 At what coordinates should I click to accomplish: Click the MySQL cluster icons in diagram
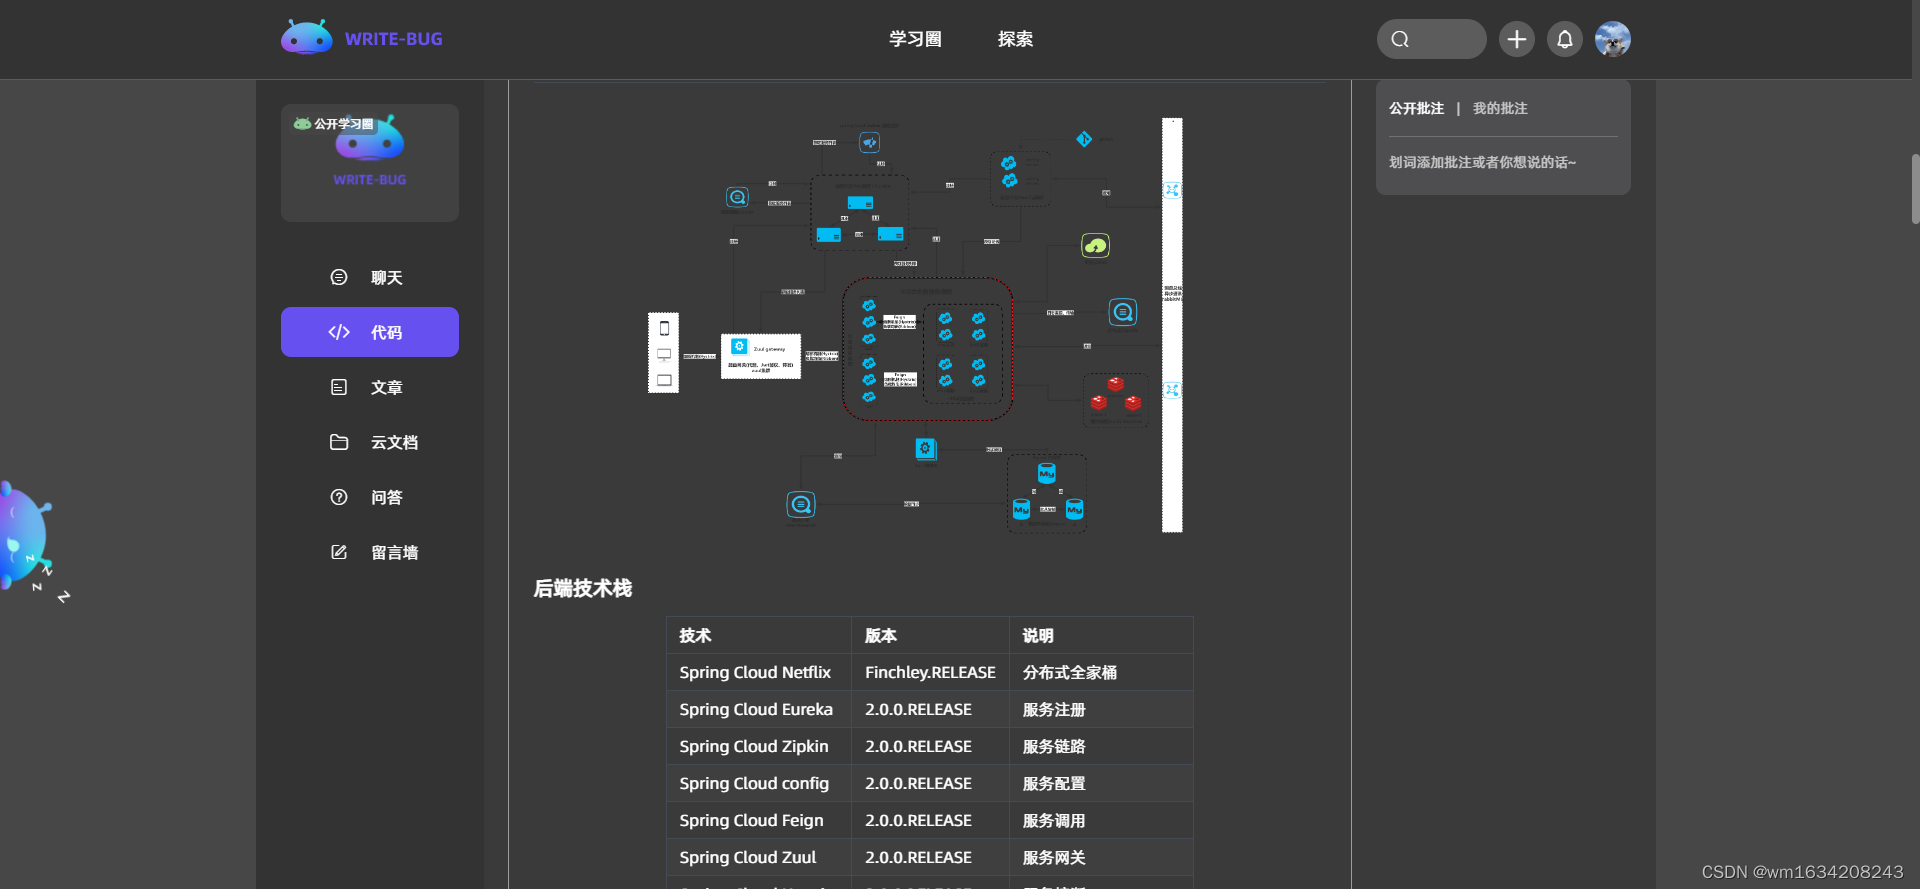click(x=1047, y=492)
